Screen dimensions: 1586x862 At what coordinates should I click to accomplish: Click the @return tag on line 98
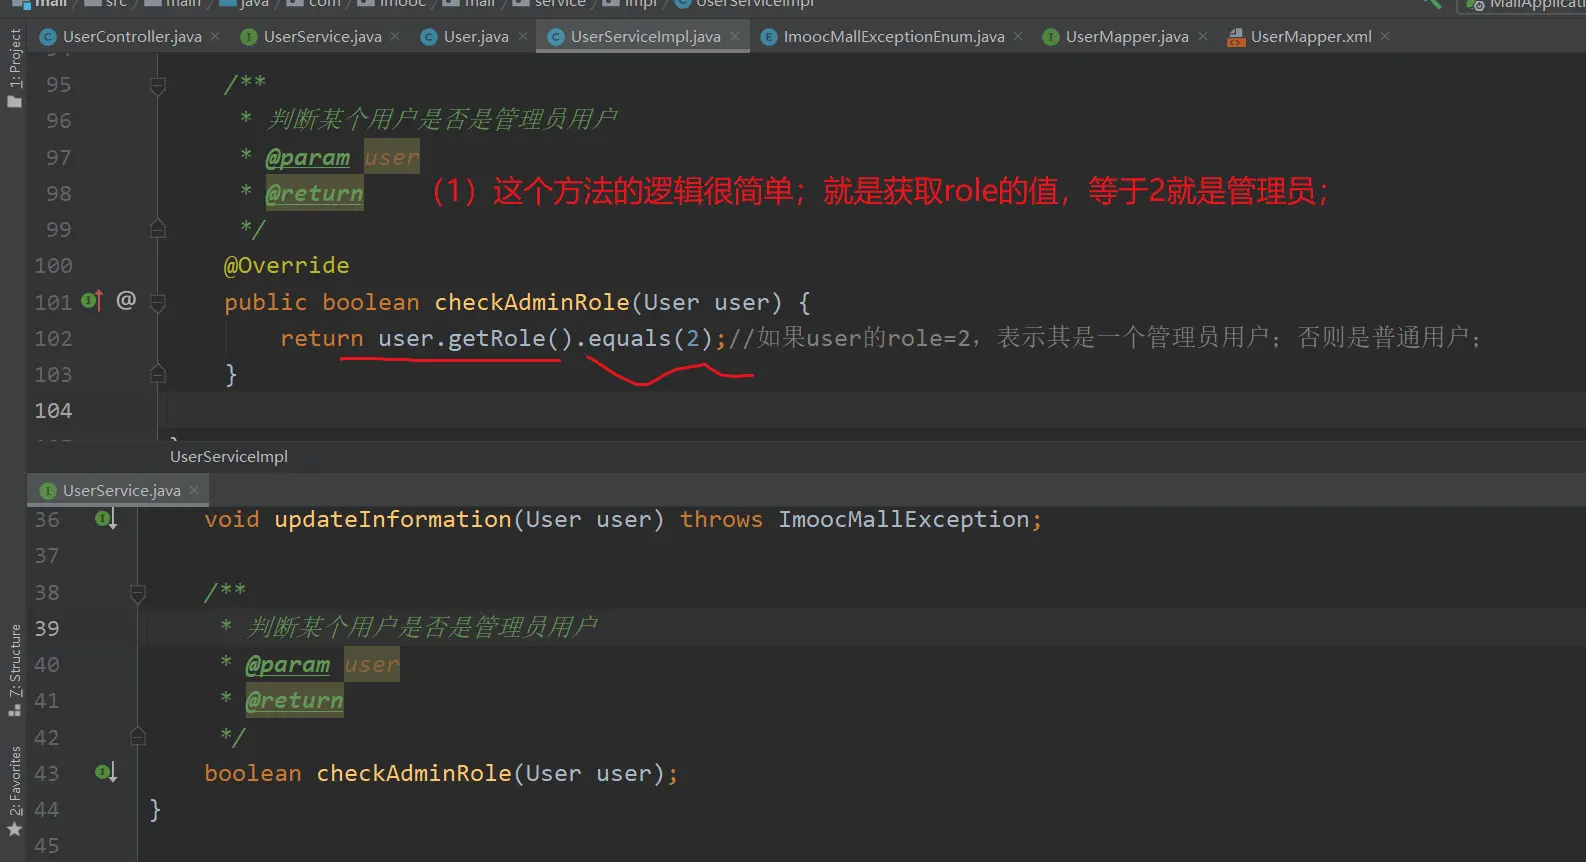[x=314, y=193]
